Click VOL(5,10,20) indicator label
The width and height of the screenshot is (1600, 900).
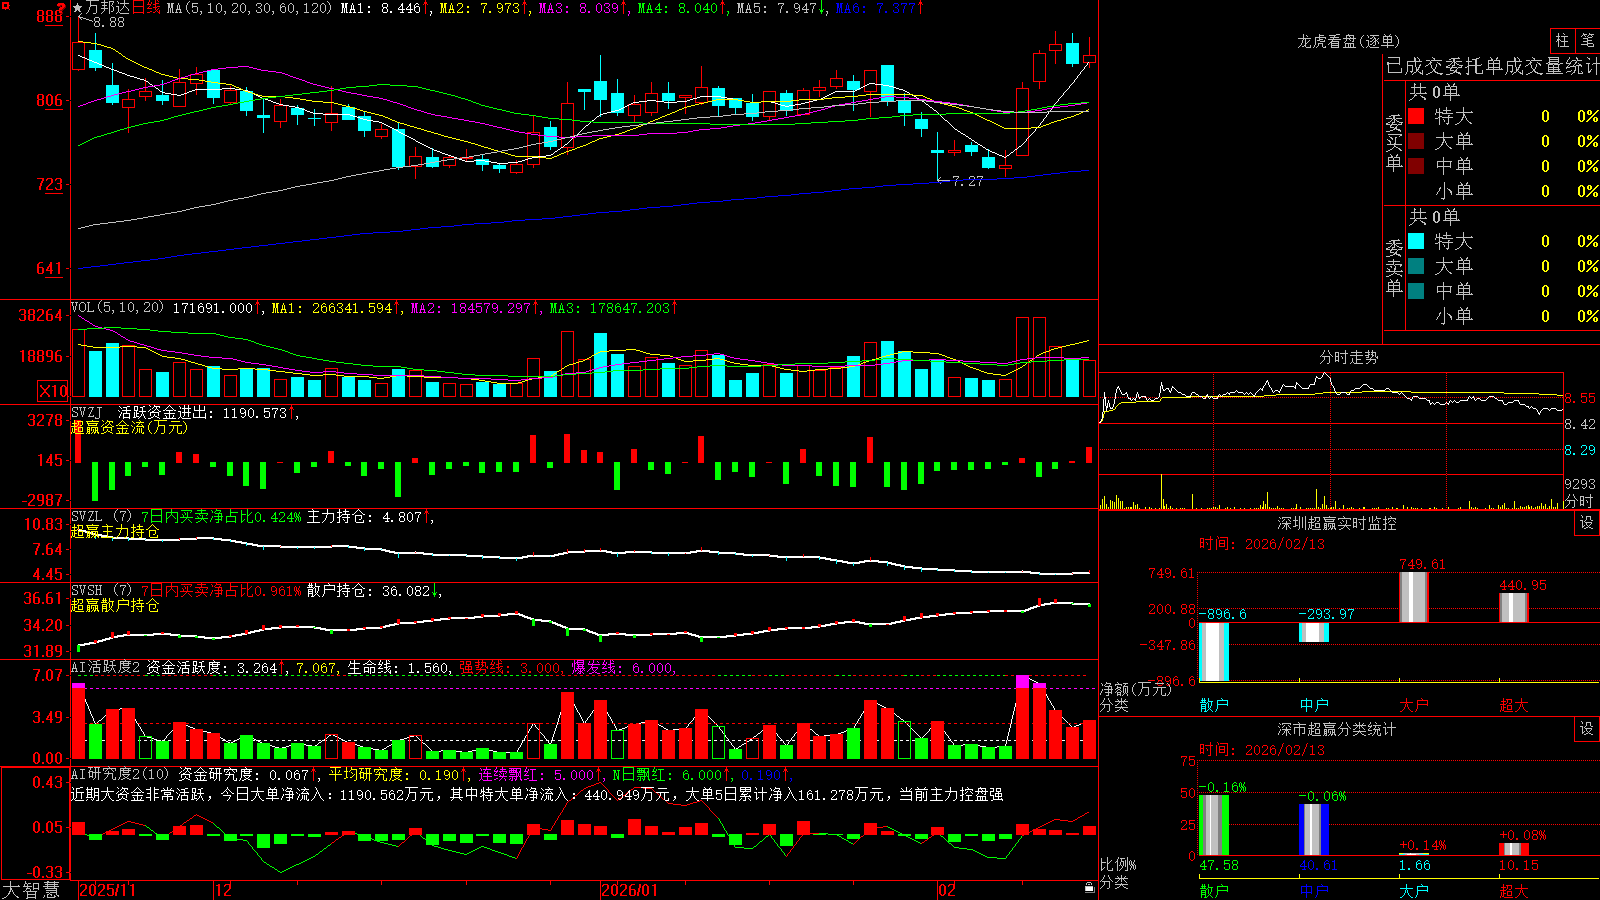pos(117,307)
